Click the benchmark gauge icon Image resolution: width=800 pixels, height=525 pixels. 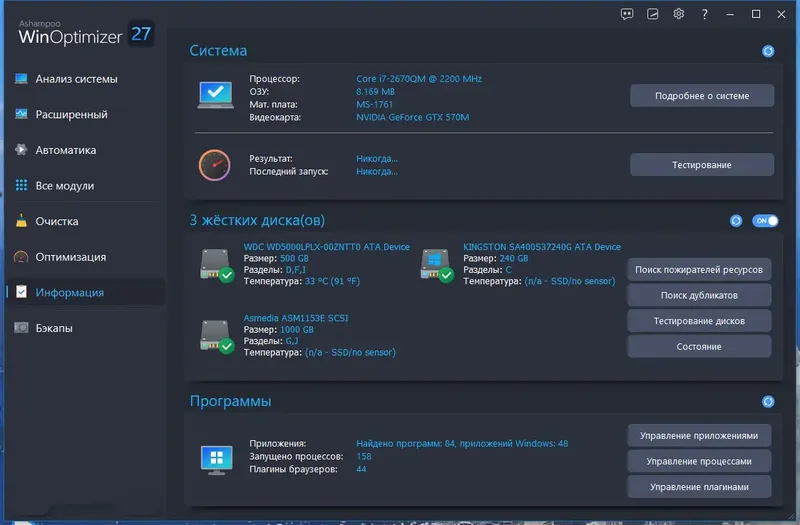tap(214, 165)
